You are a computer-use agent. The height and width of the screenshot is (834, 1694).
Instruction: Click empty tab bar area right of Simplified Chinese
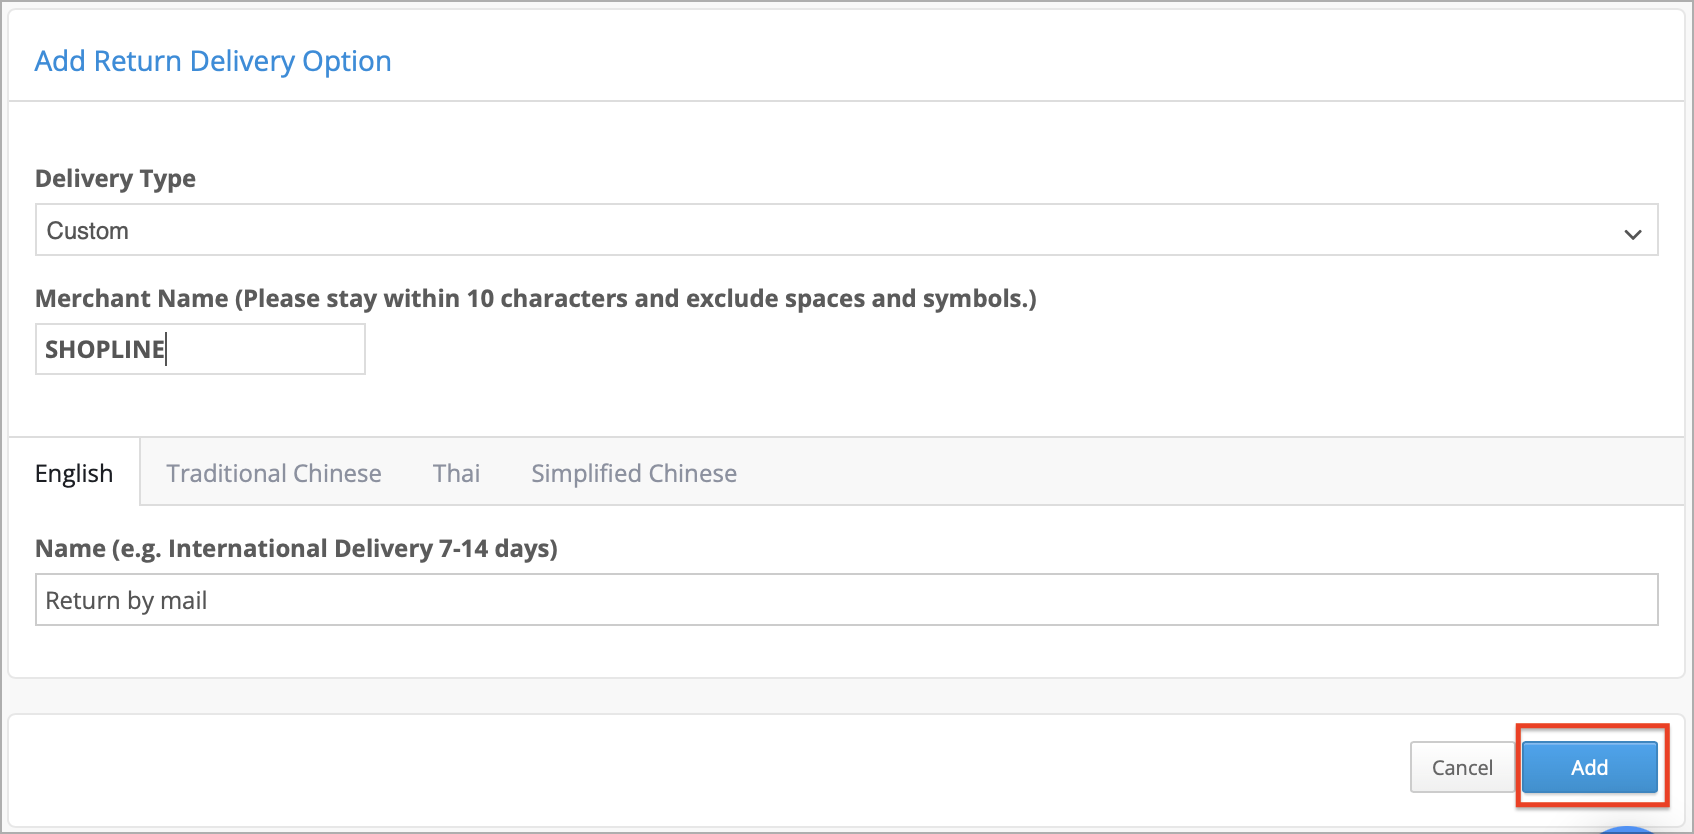tap(1200, 472)
